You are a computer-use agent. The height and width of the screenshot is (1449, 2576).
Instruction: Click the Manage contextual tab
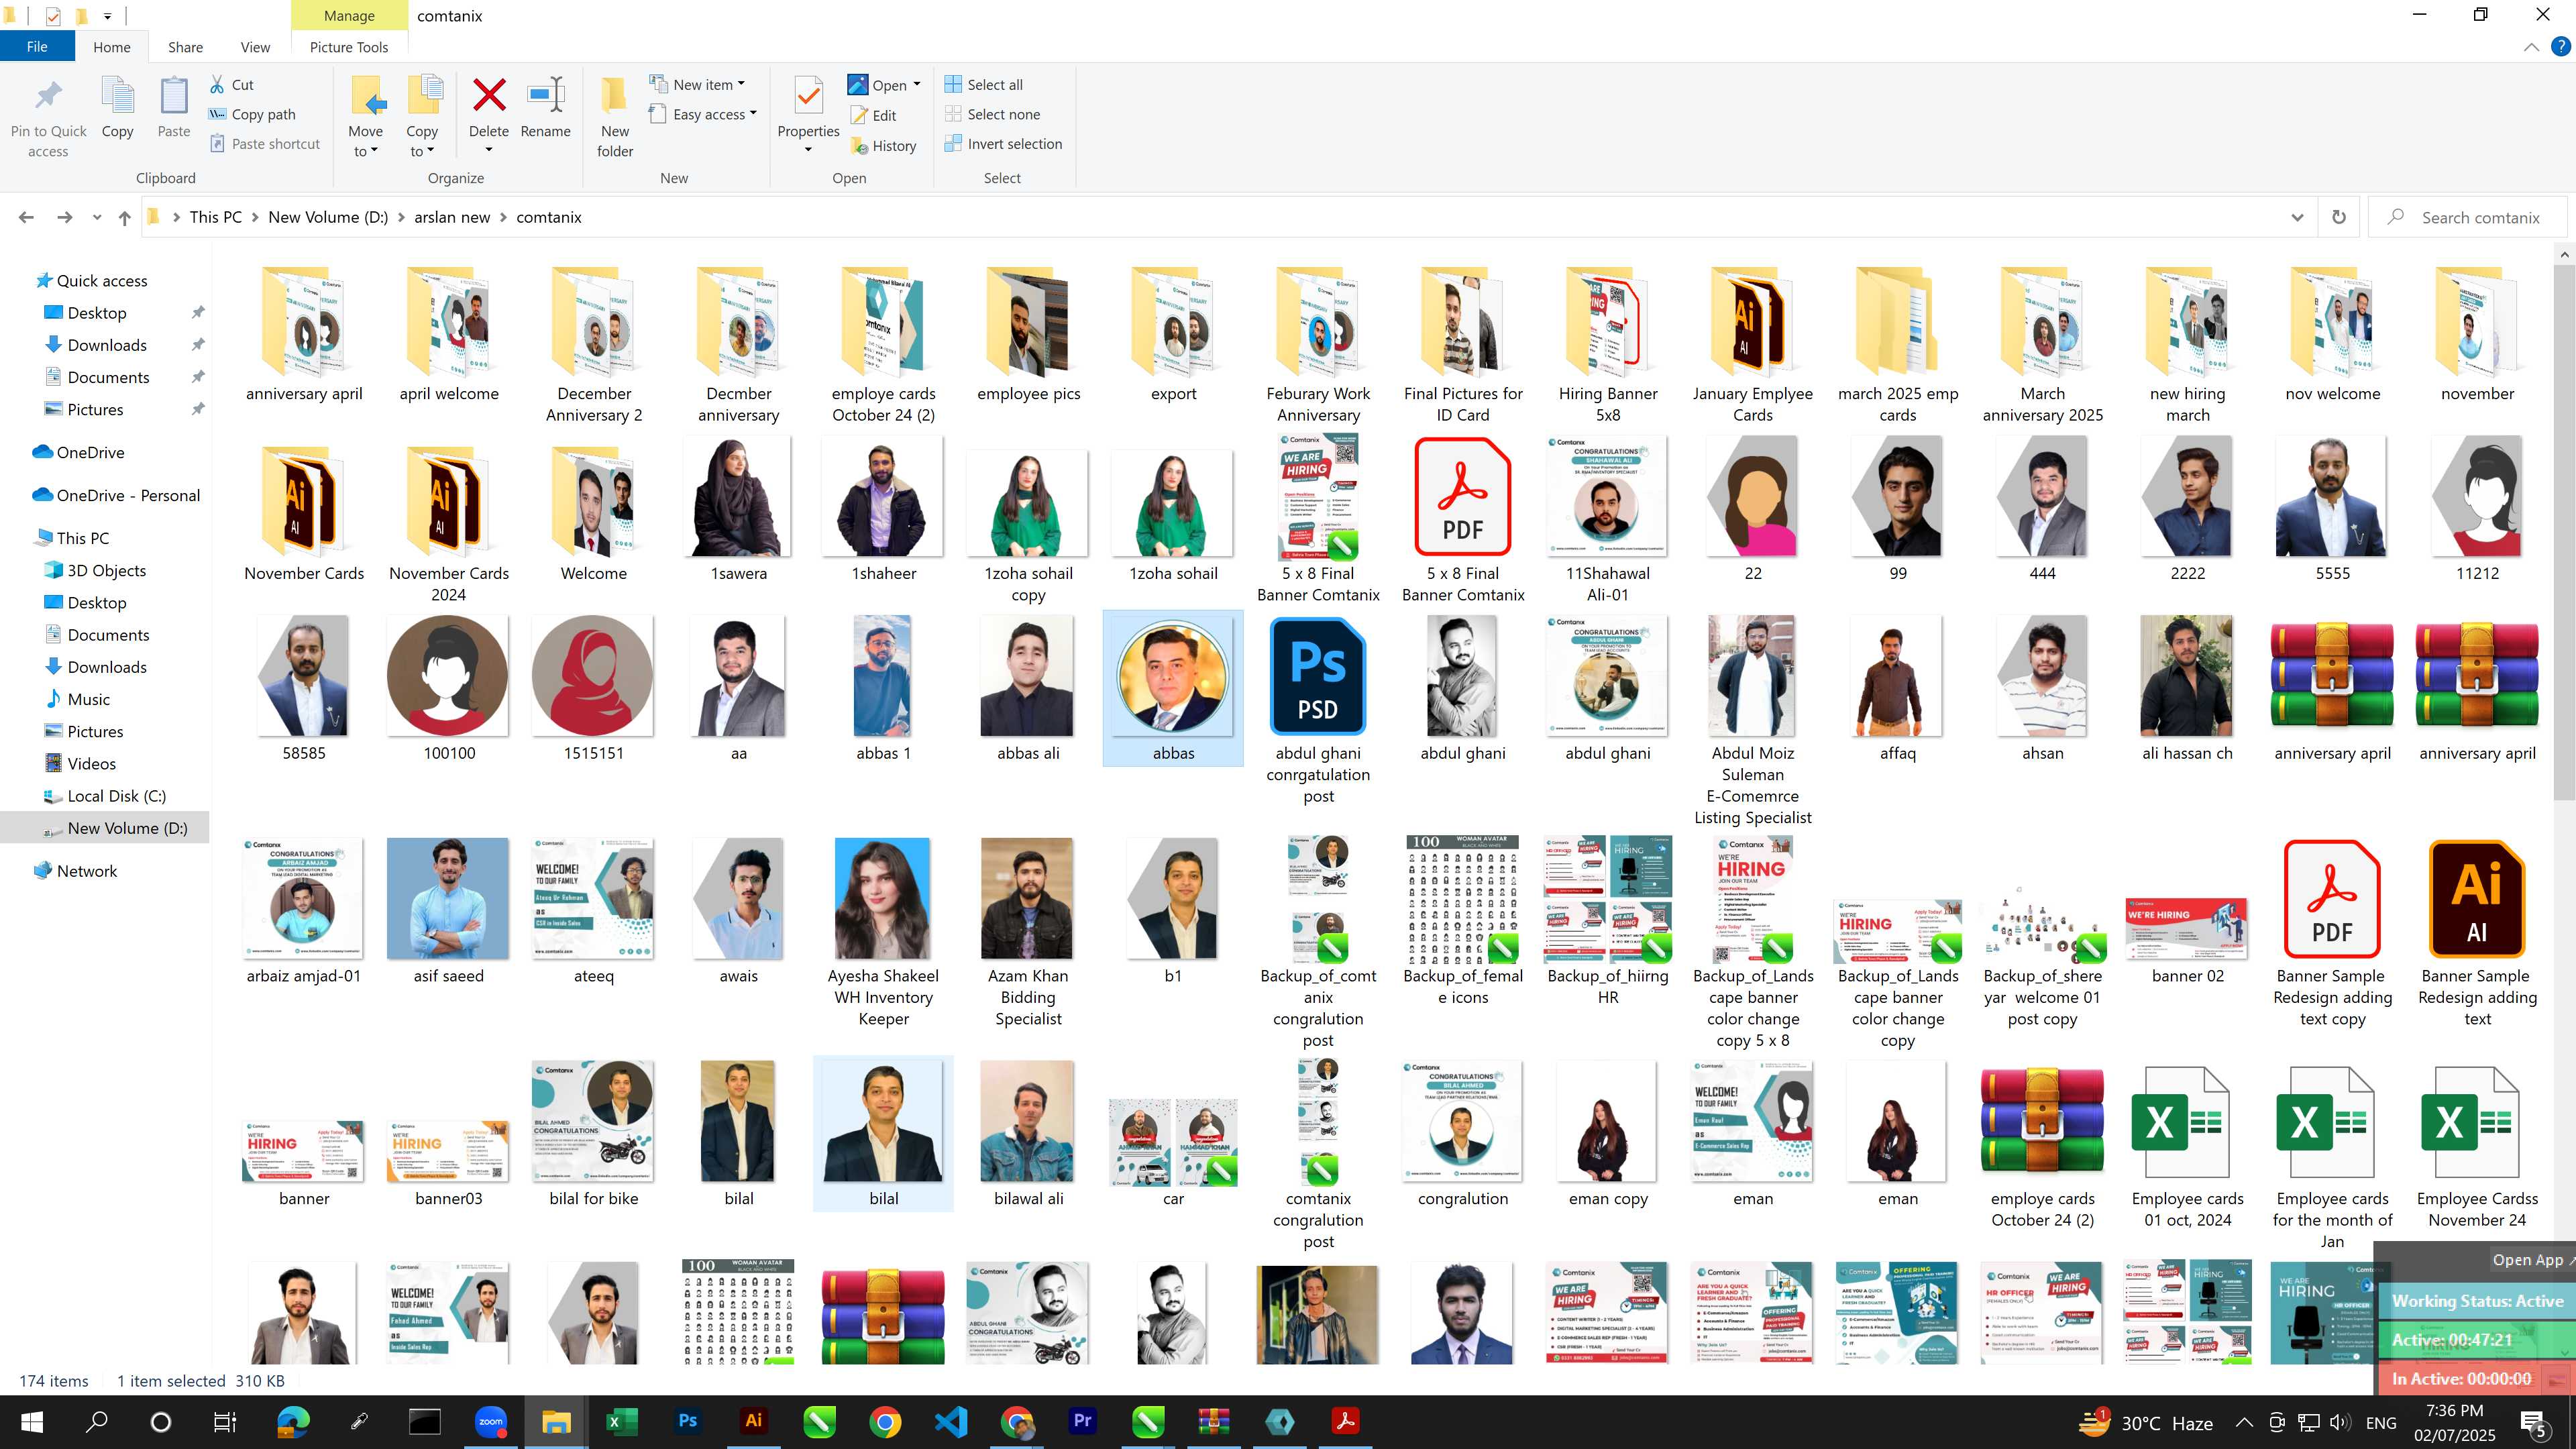pyautogui.click(x=349, y=15)
